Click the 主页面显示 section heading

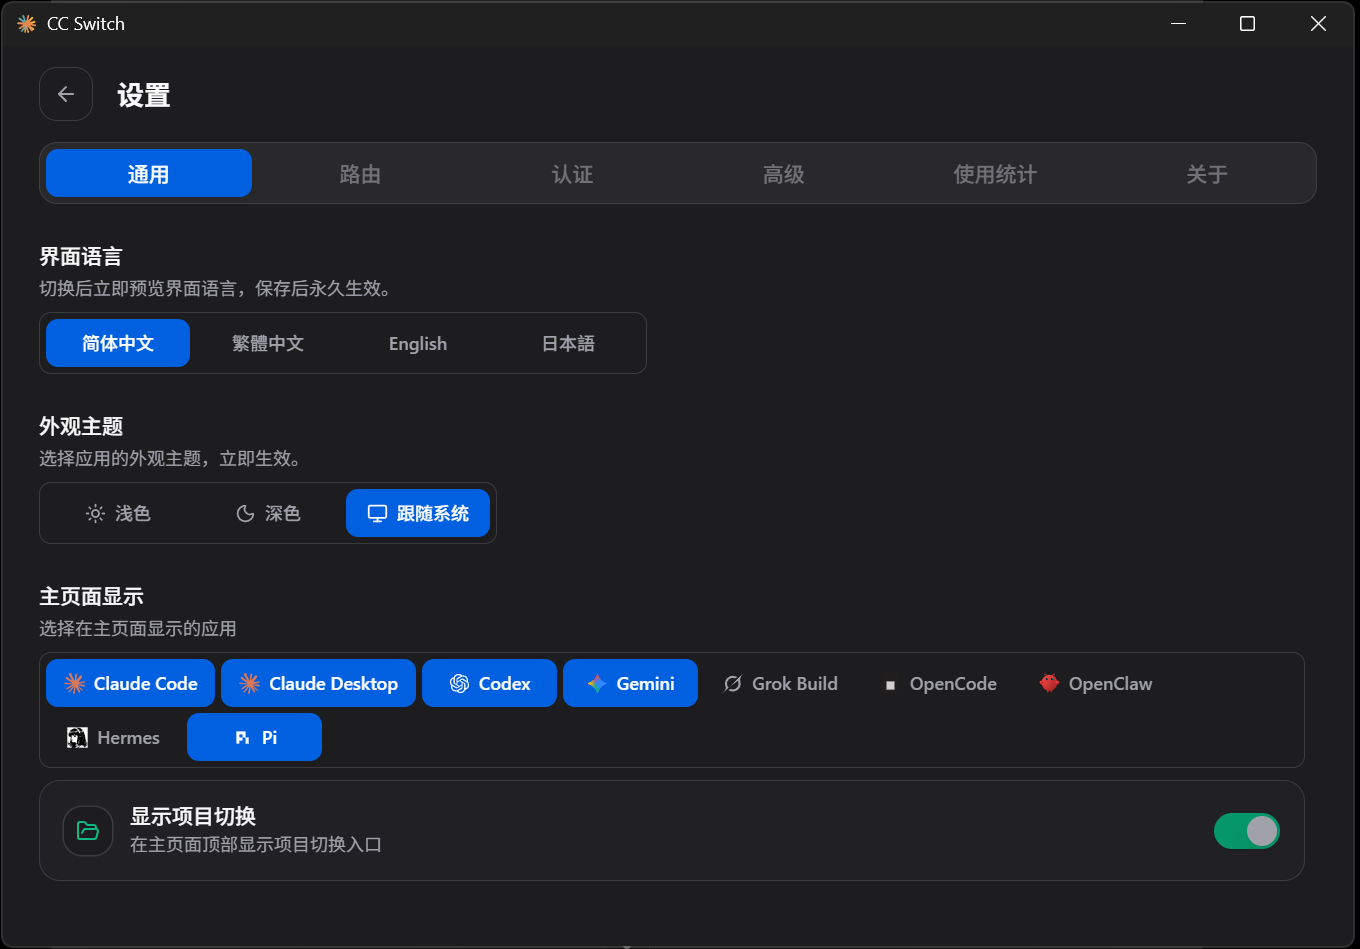pos(91,597)
